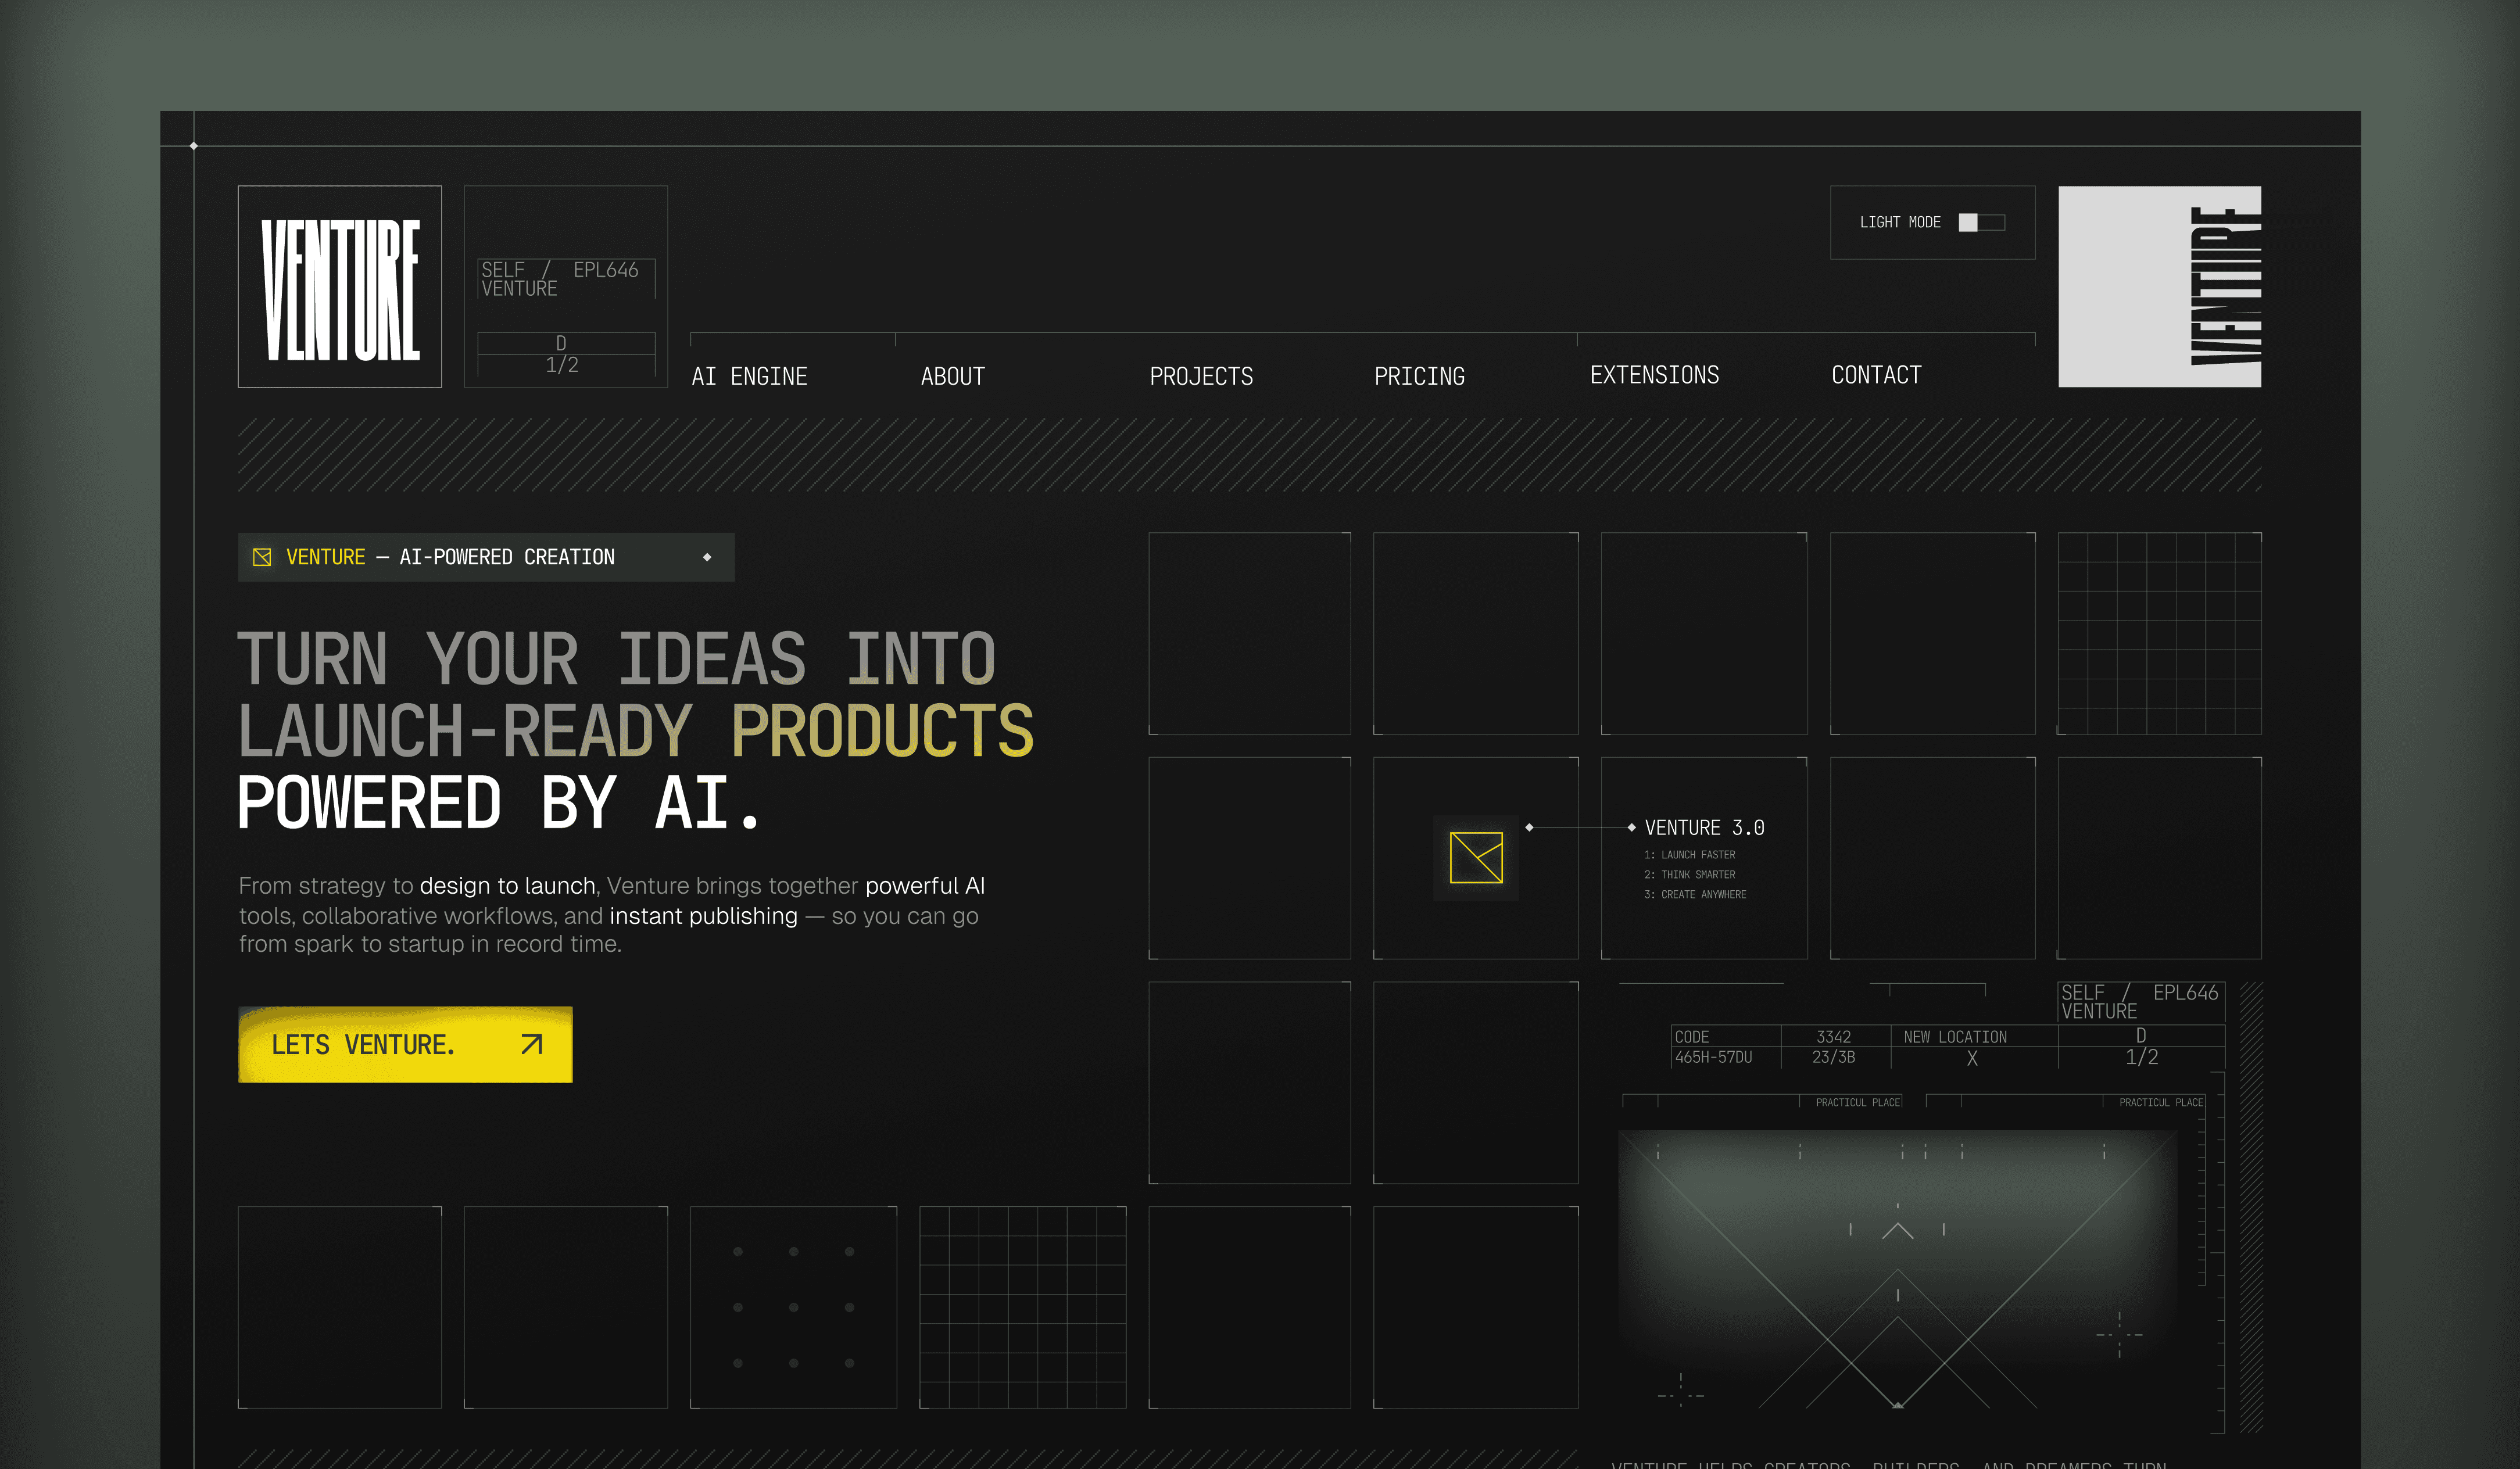Click the black VENTURE logo box
The height and width of the screenshot is (1469, 2520).
(x=339, y=287)
